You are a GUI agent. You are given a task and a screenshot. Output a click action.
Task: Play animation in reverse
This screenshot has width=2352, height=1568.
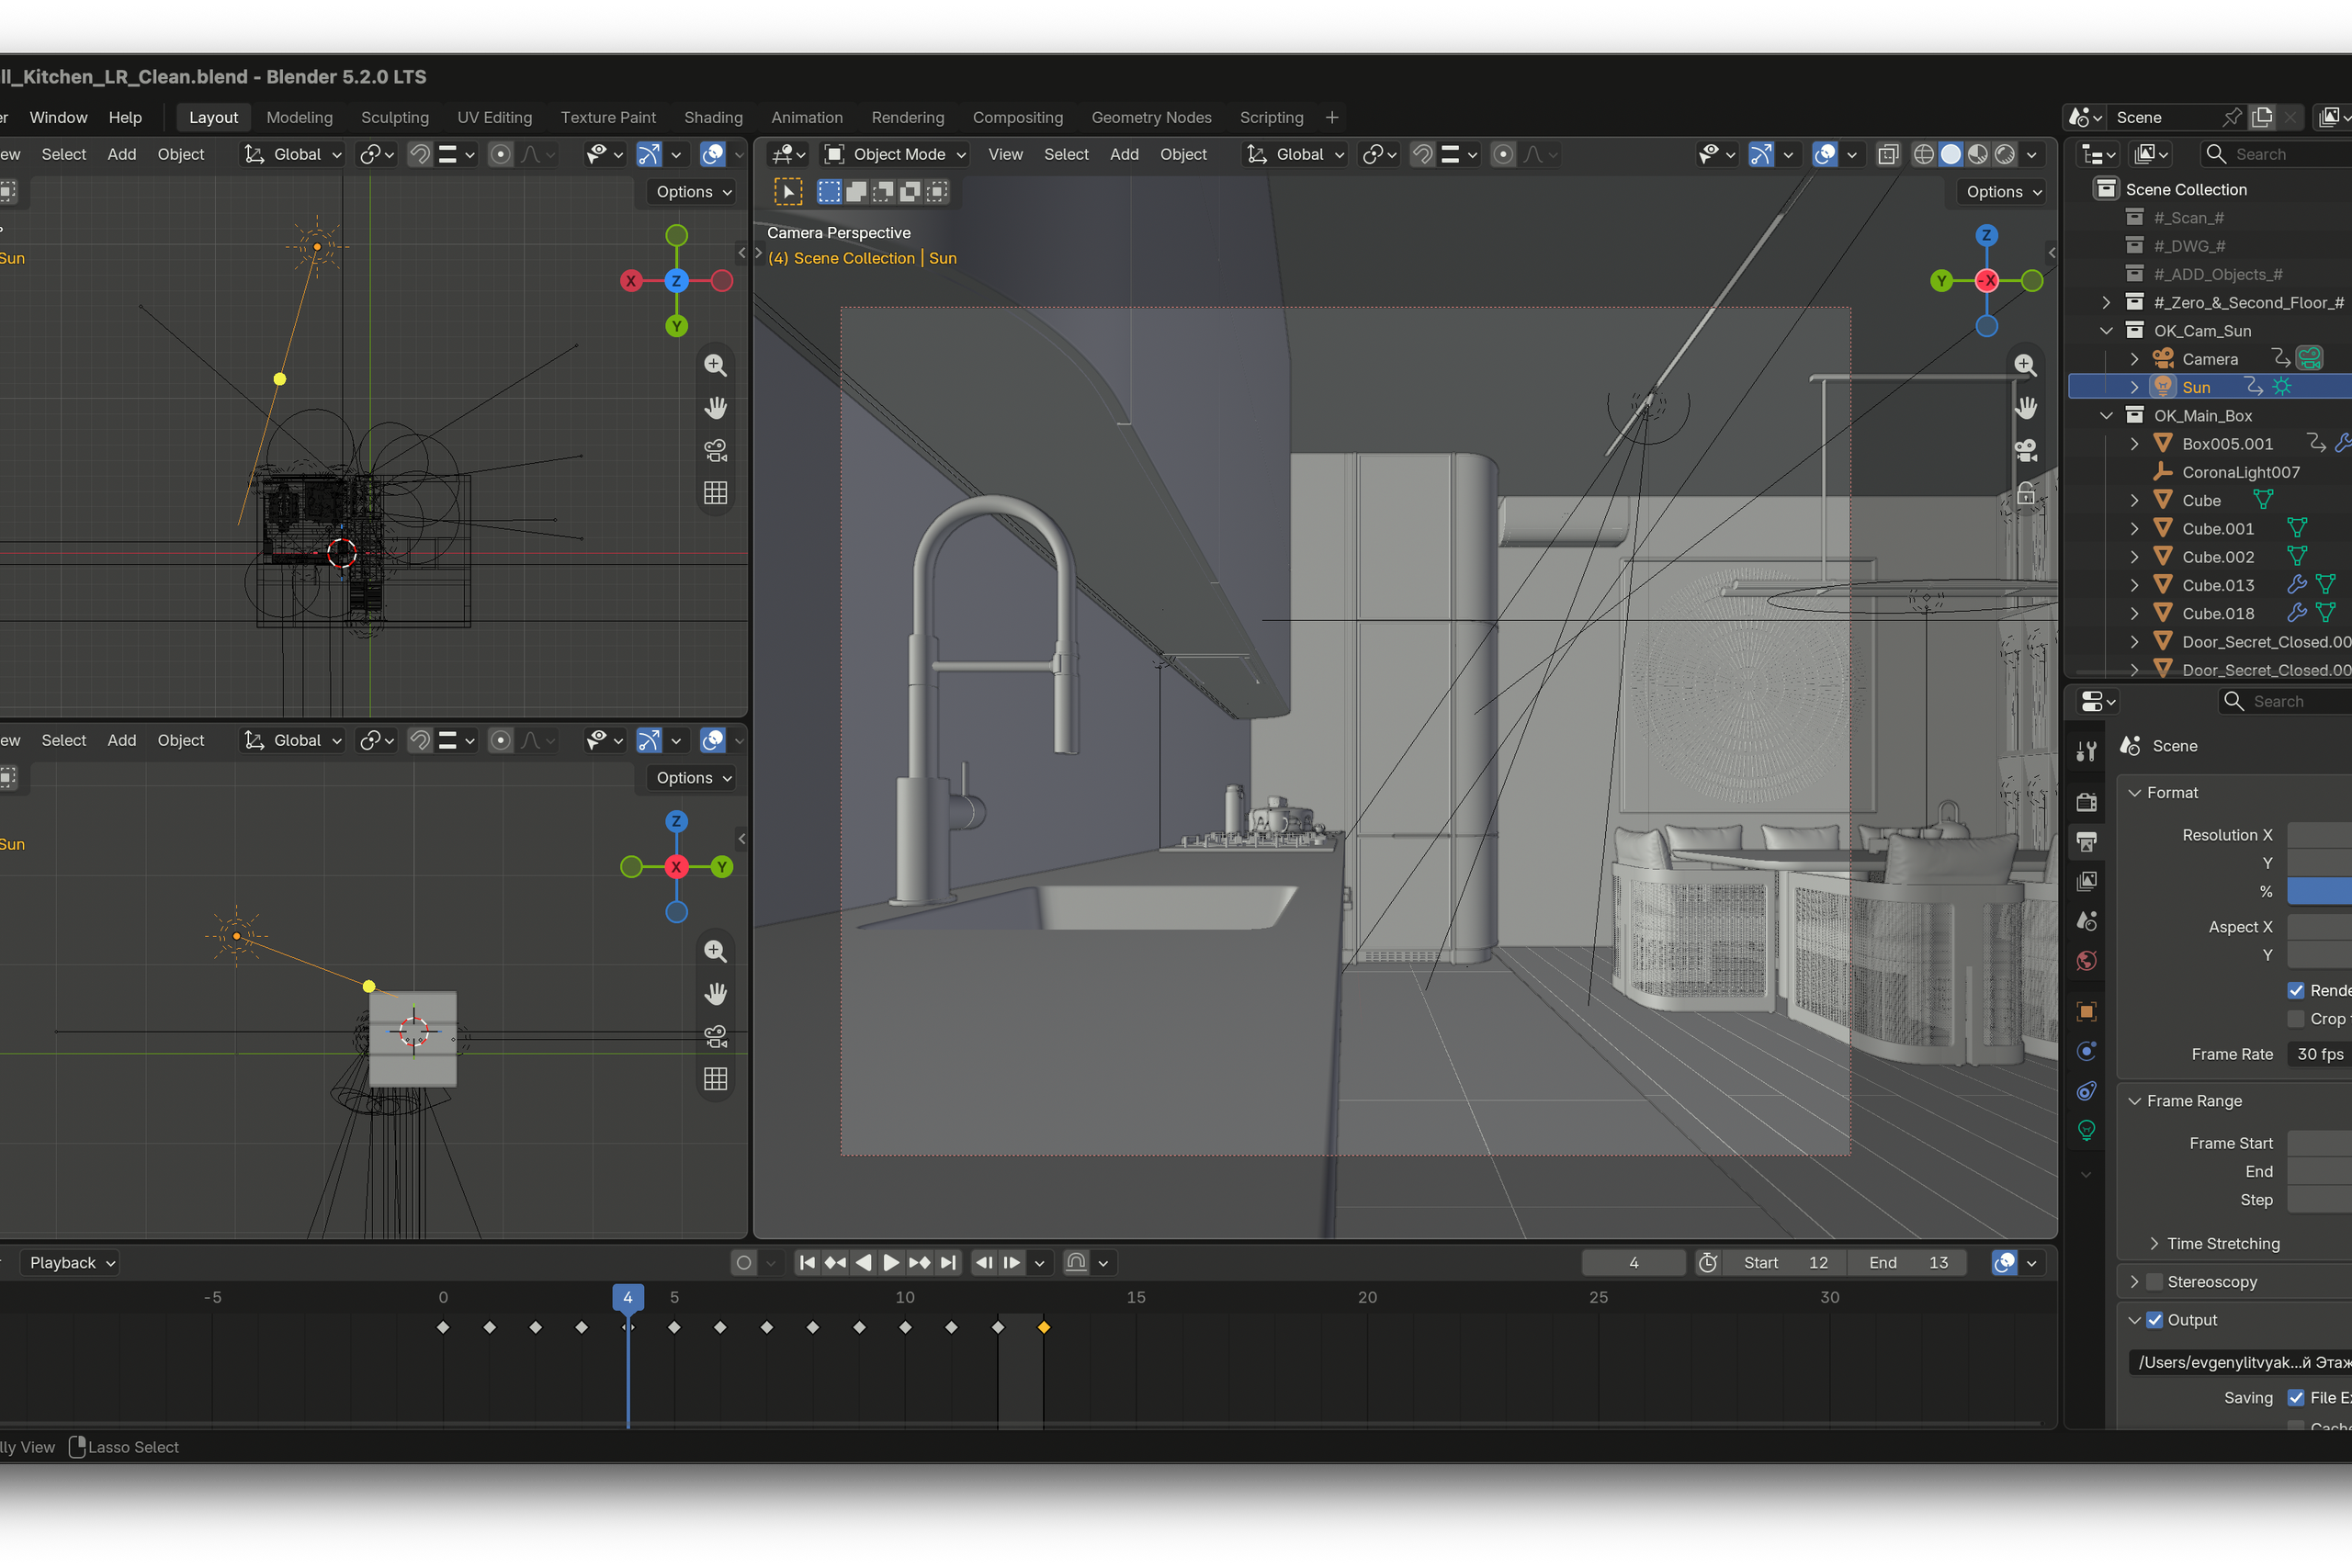point(863,1263)
